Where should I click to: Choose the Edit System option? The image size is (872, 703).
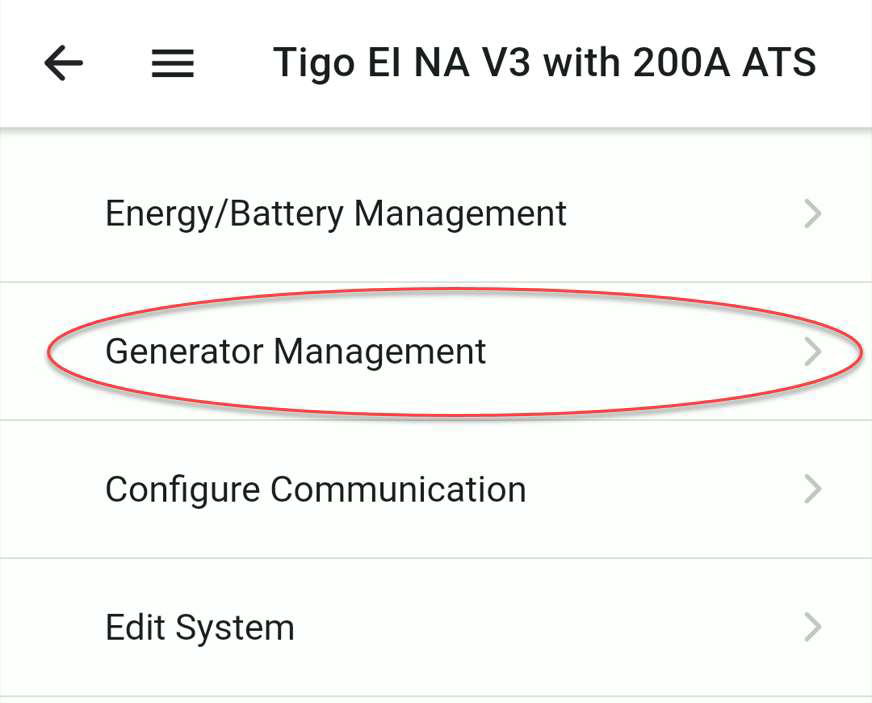(436, 627)
